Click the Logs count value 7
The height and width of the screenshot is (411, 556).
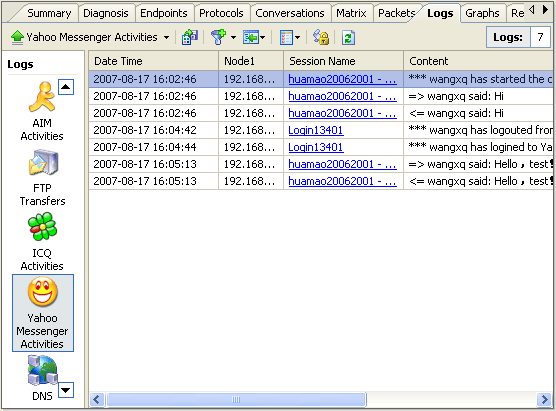(540, 37)
